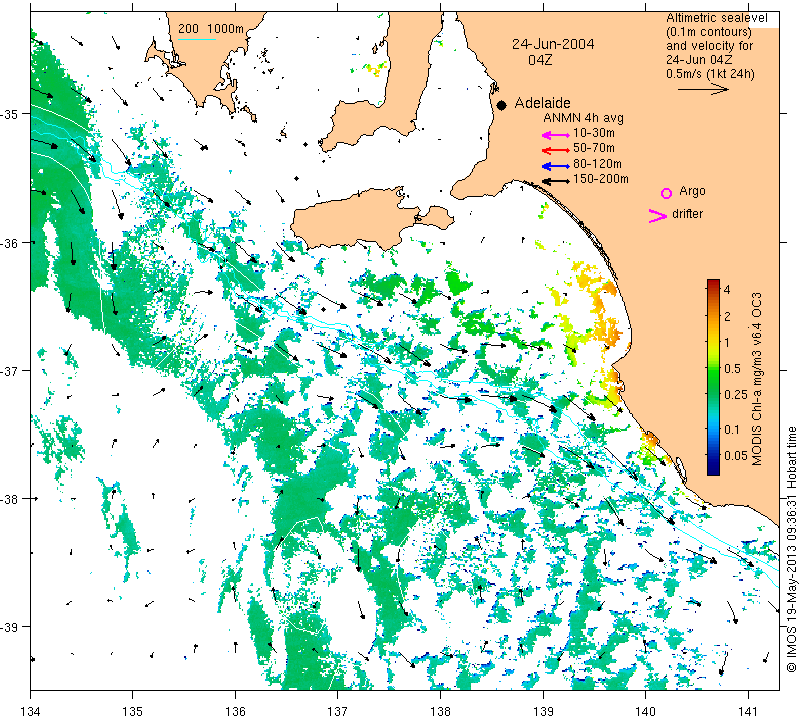Click the '04Z' time text below date
The image size is (800, 720).
[540, 60]
